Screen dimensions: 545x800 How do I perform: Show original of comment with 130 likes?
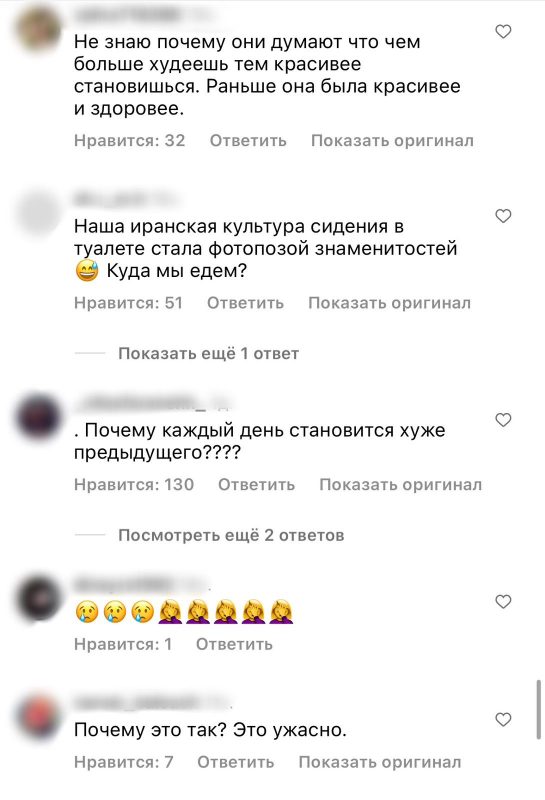point(401,484)
